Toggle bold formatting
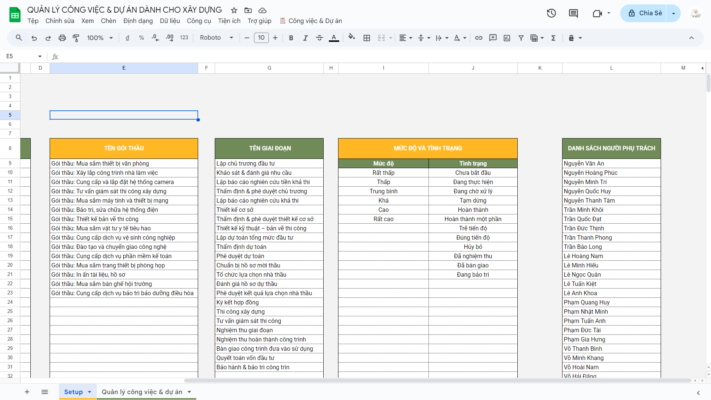This screenshot has height=400, width=711. [290, 38]
